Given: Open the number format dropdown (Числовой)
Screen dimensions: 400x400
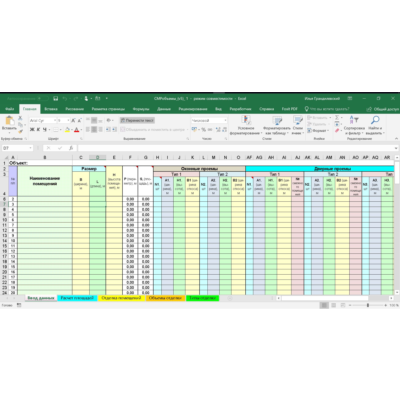Looking at the screenshot, I should [x=209, y=120].
